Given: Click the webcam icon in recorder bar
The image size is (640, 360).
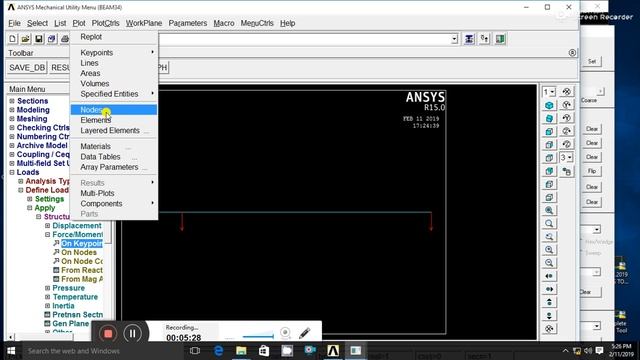Looking at the screenshot, I should pos(285,333).
